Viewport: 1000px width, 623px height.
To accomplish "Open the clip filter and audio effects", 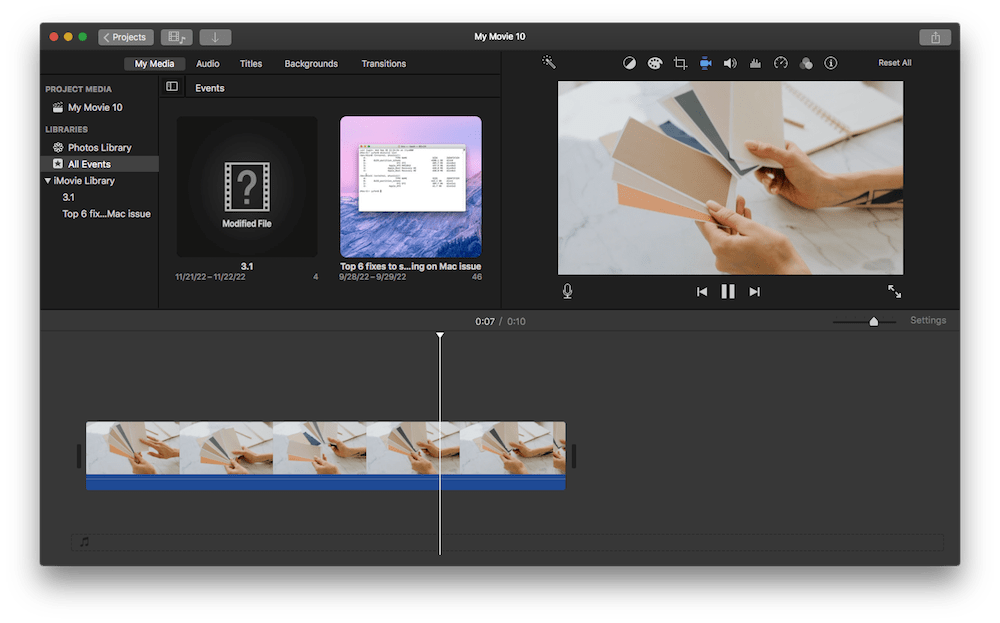I will (x=806, y=63).
